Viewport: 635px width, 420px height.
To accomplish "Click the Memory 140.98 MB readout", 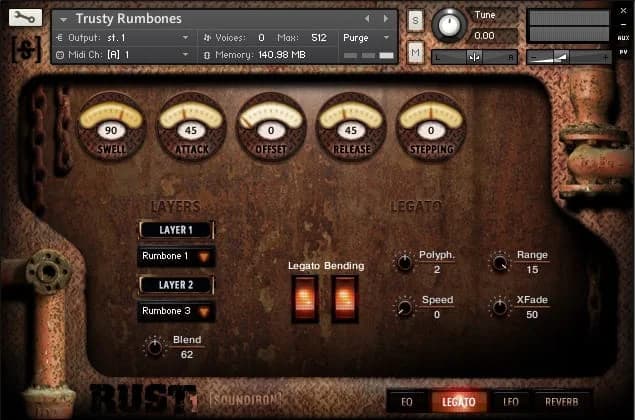I will 281,55.
